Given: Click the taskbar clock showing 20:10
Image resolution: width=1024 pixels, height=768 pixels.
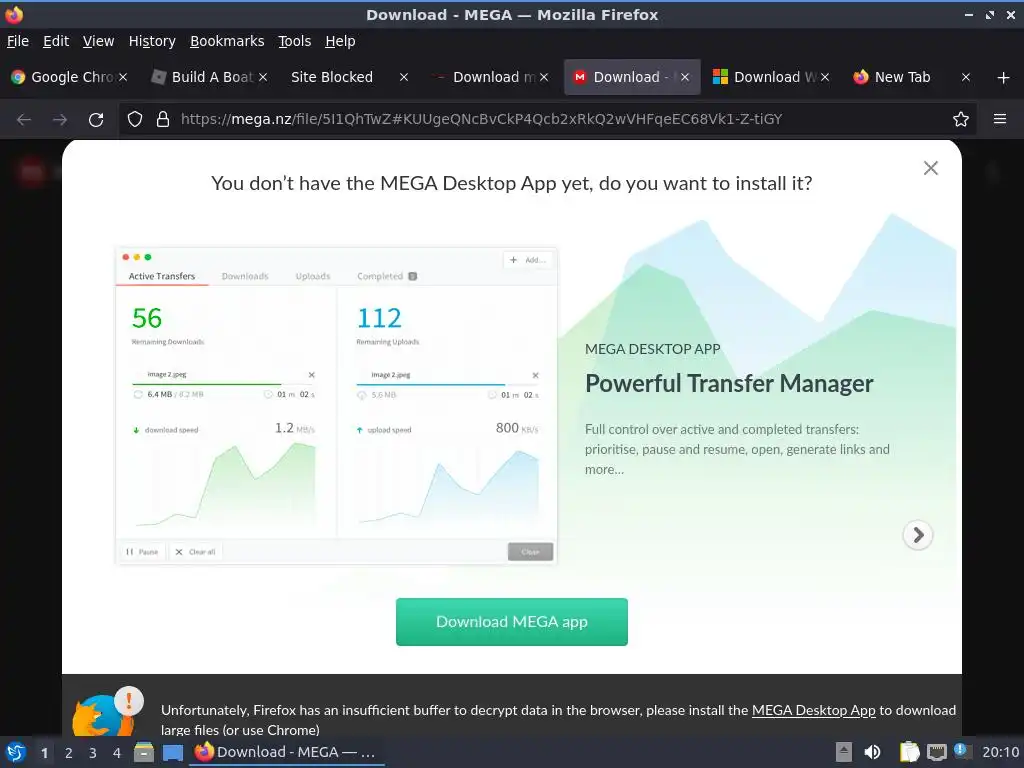Looking at the screenshot, I should click(1000, 752).
